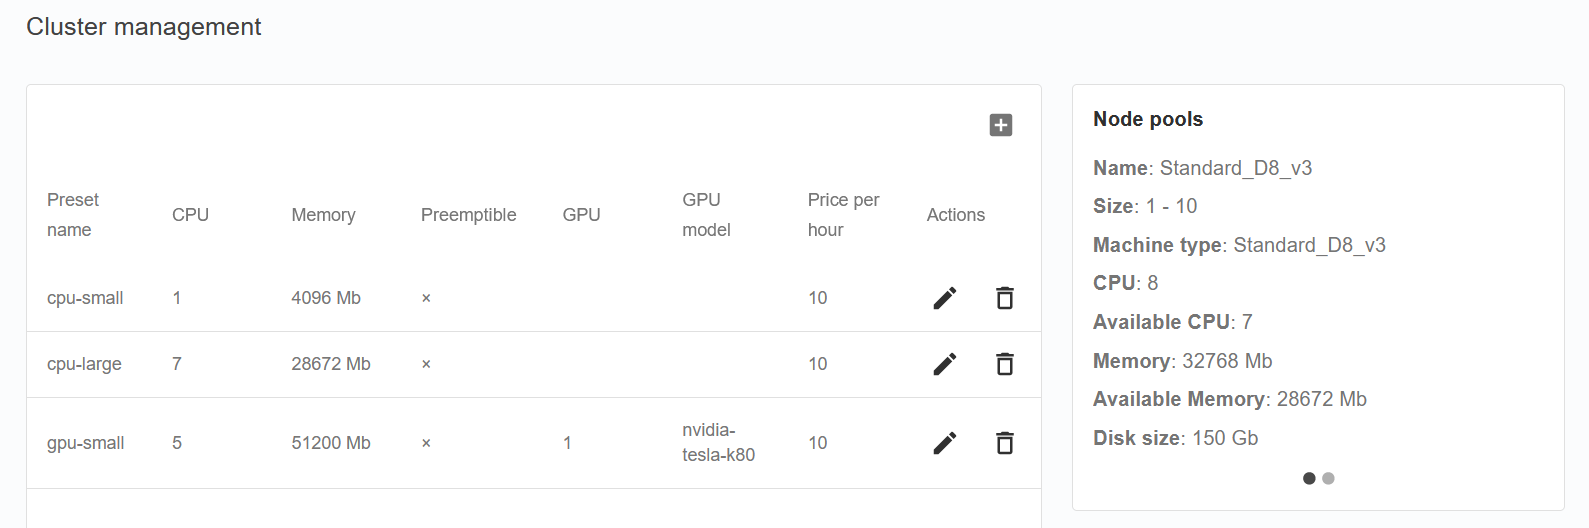The width and height of the screenshot is (1589, 528).
Task: Click the GPU model column header
Action: click(706, 215)
